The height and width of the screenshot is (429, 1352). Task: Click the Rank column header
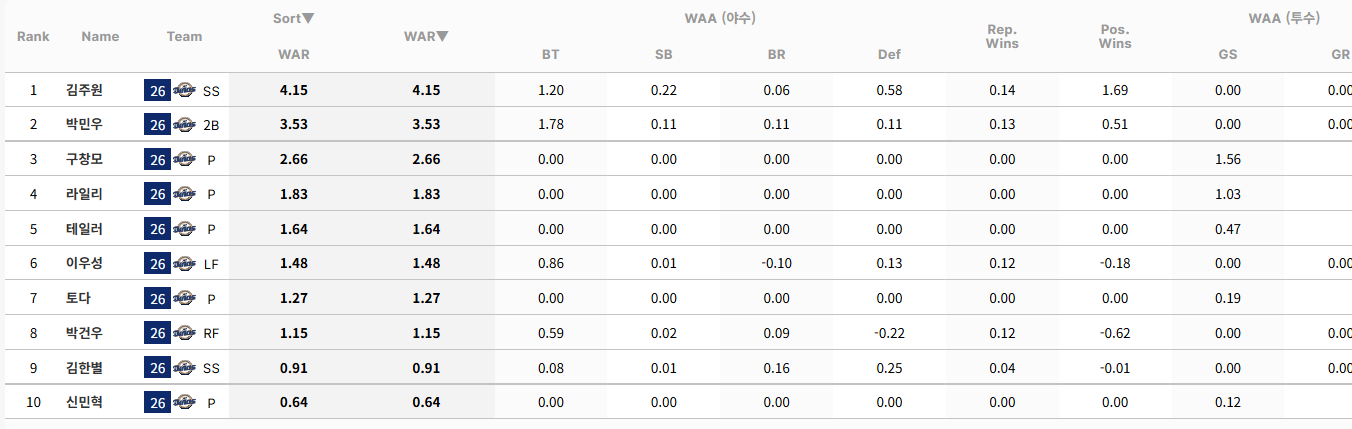coord(33,36)
